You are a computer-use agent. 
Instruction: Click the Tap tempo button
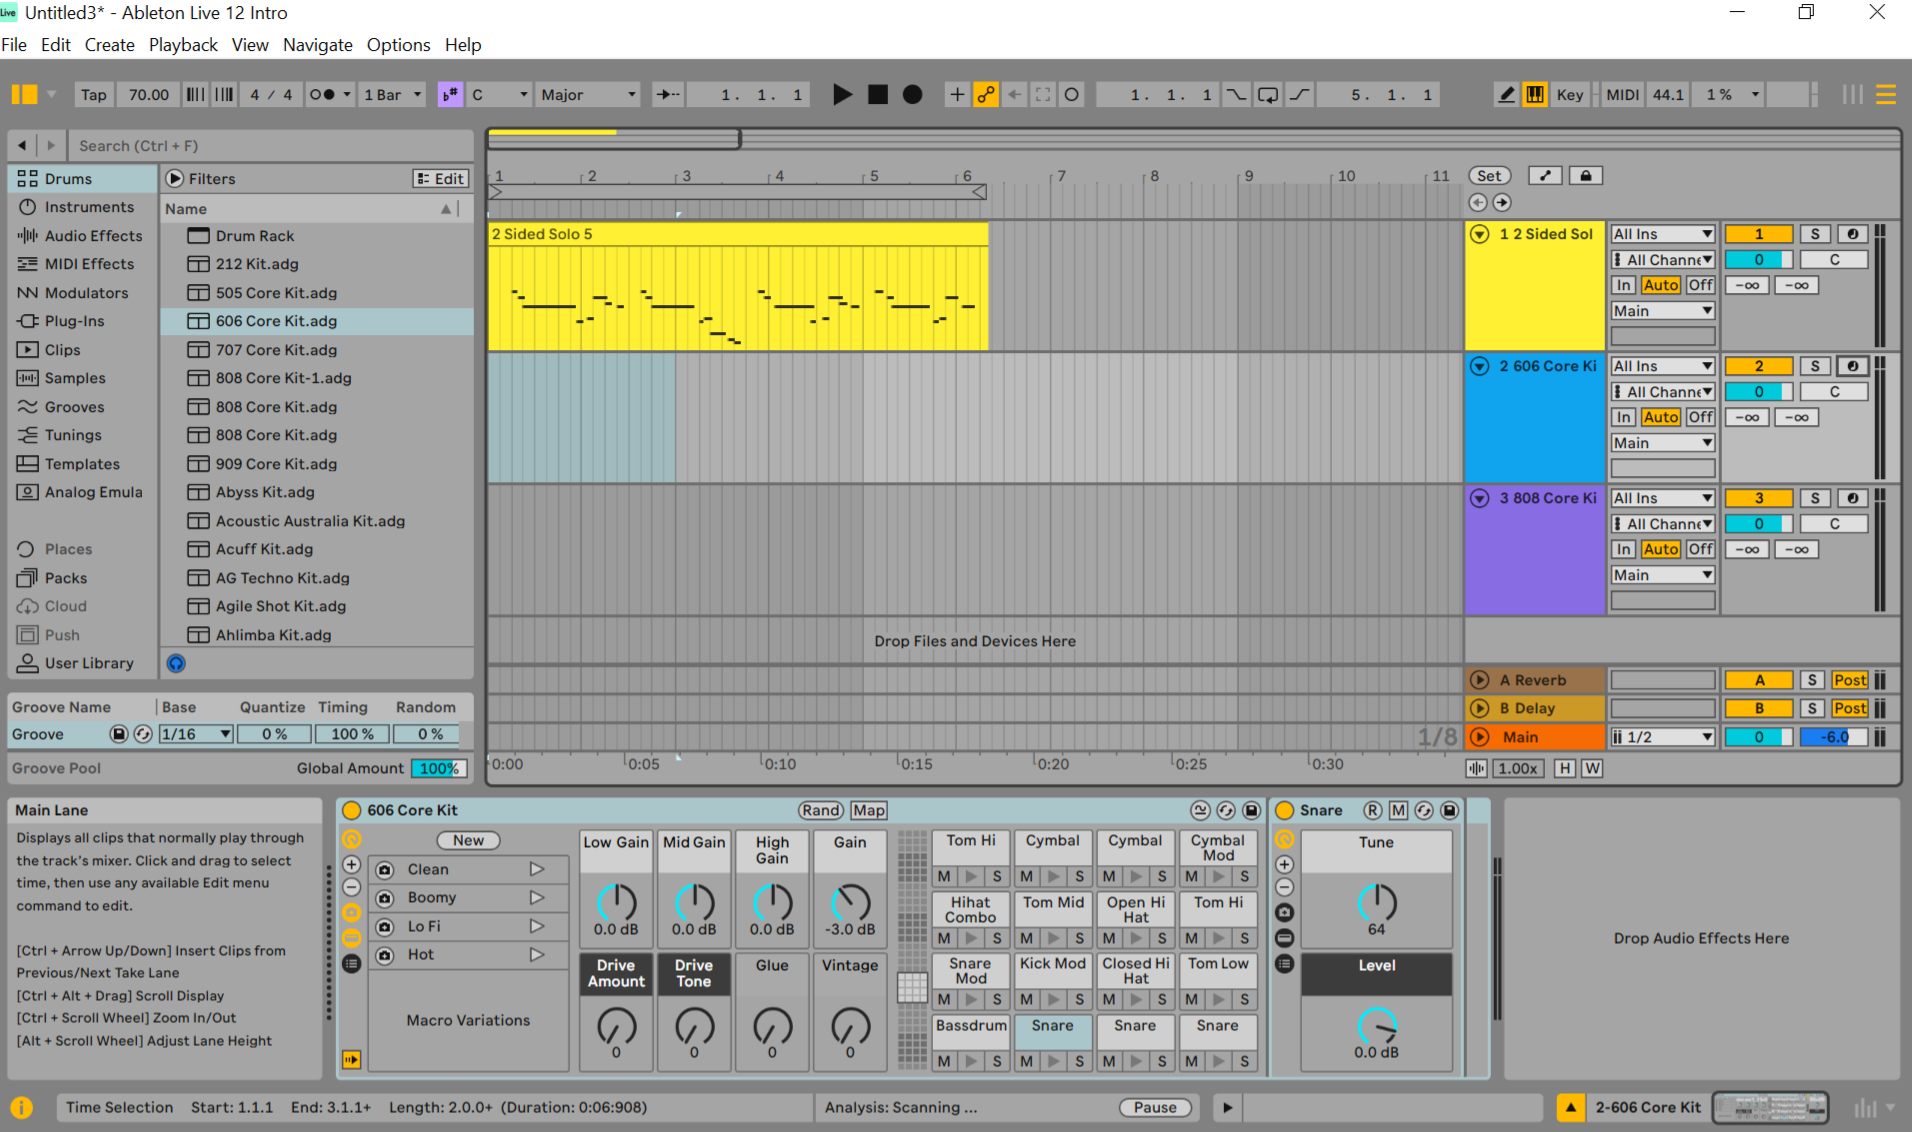click(93, 94)
